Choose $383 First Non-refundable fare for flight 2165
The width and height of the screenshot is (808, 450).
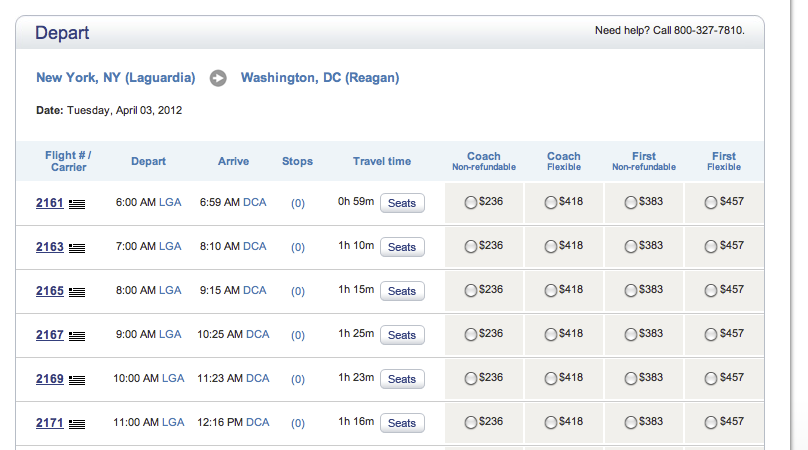[x=630, y=291]
